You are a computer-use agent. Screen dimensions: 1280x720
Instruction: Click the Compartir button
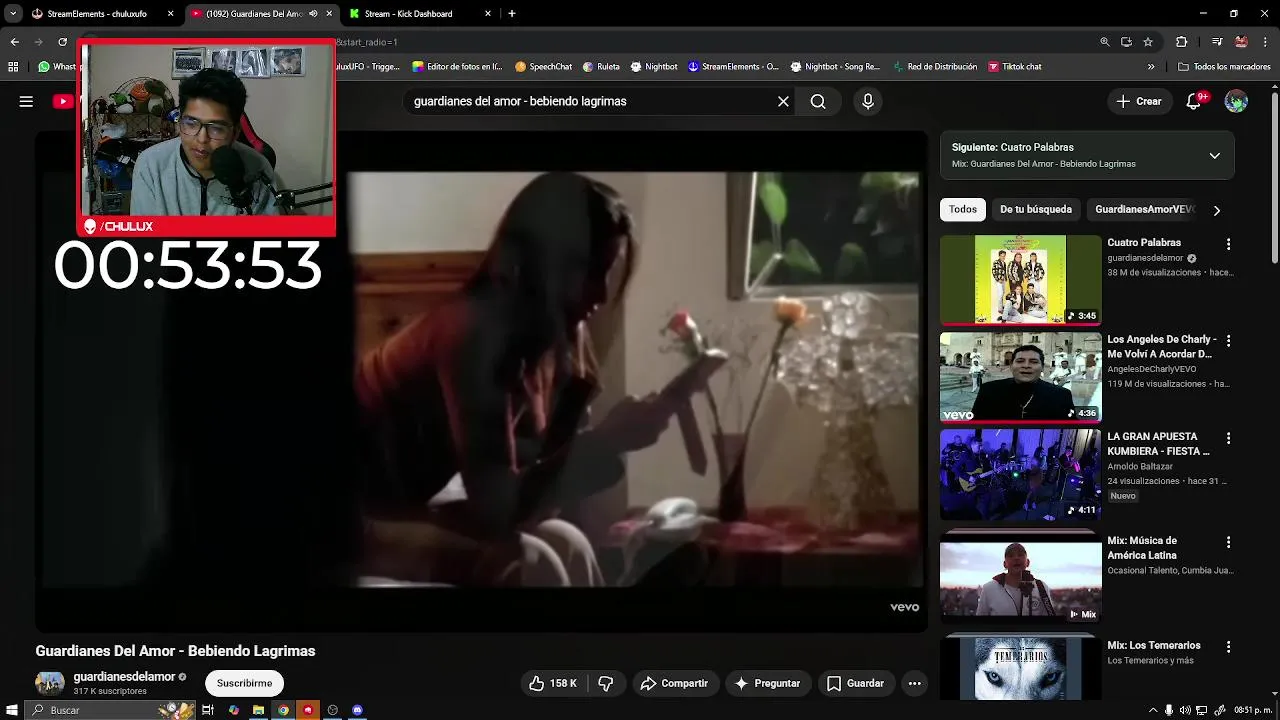tap(674, 683)
